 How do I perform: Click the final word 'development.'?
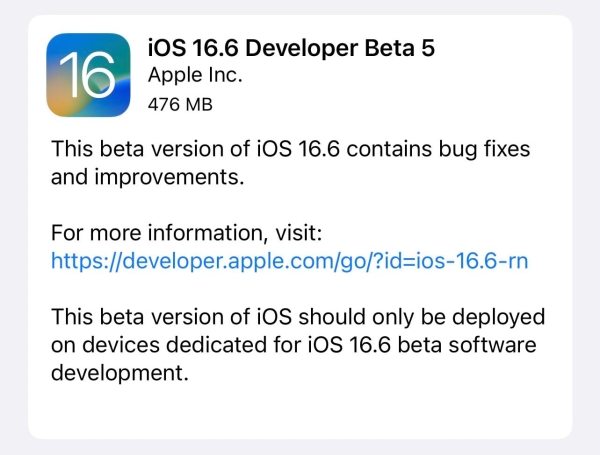click(120, 373)
